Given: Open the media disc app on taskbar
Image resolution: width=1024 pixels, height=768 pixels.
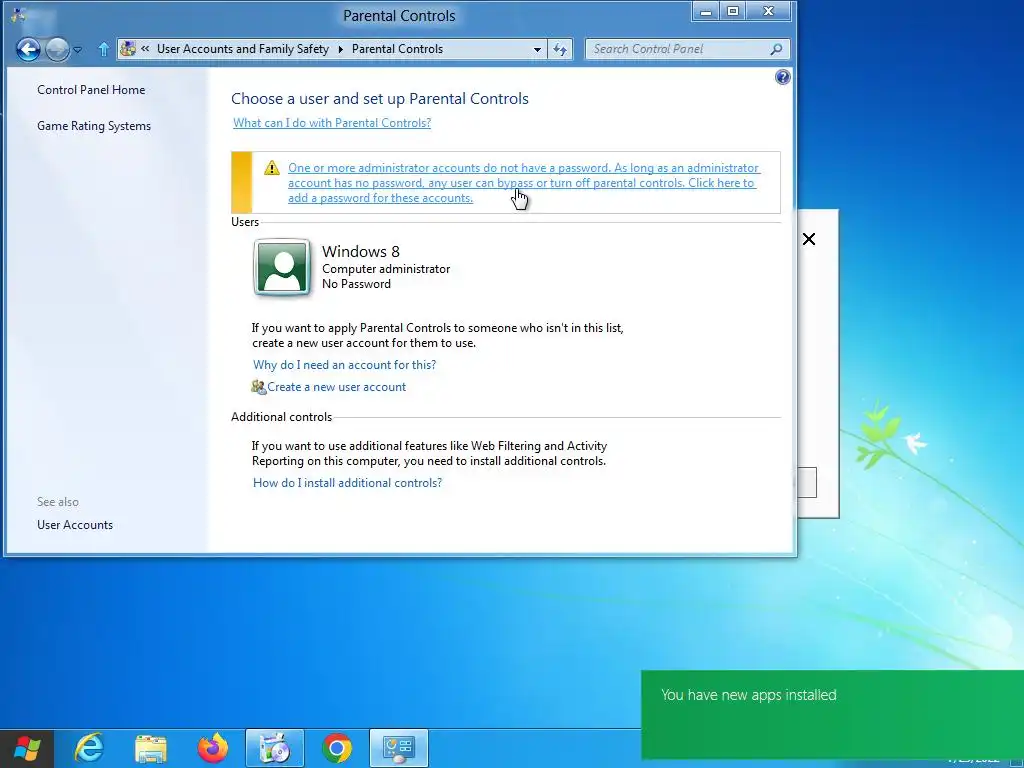Looking at the screenshot, I should 274,748.
